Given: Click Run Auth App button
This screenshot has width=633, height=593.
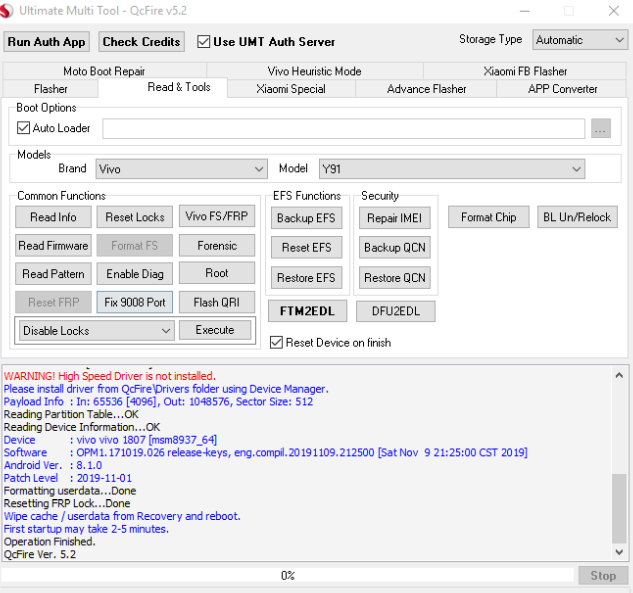Looking at the screenshot, I should point(46,42).
